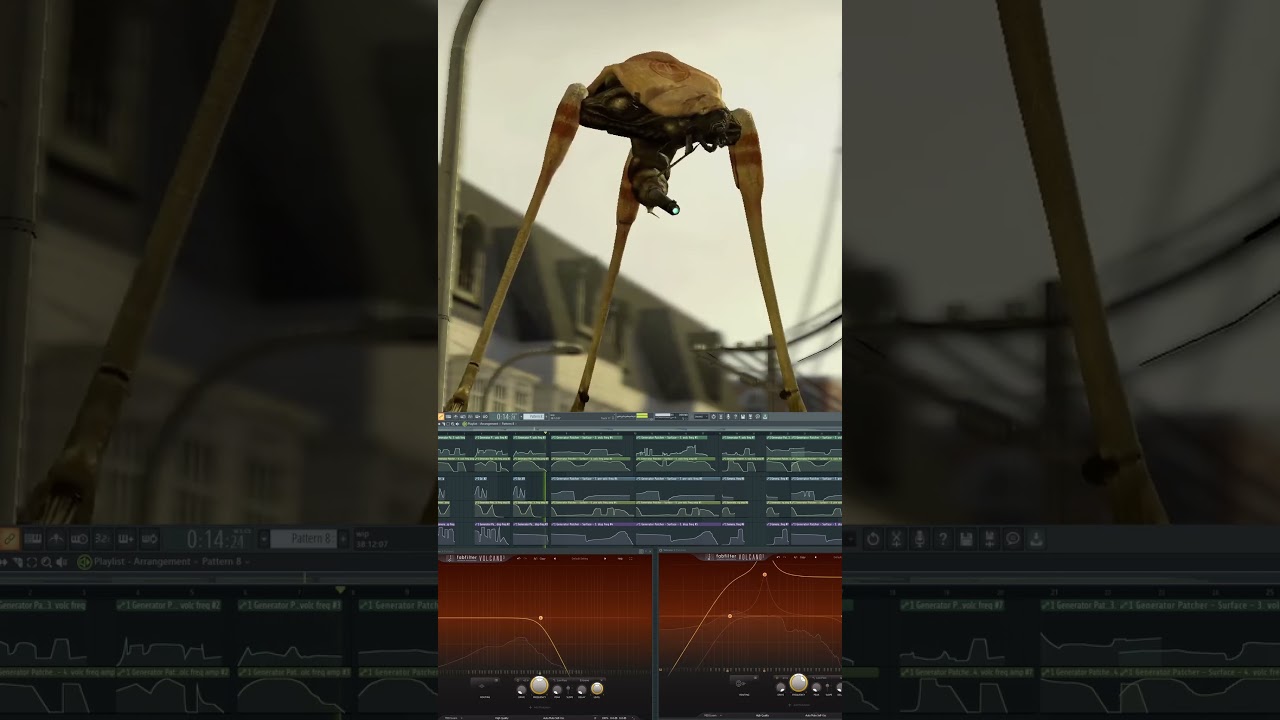Click the speech-bubble icon in the blurred enlarged toolbar
1280x720 pixels.
click(x=1013, y=539)
